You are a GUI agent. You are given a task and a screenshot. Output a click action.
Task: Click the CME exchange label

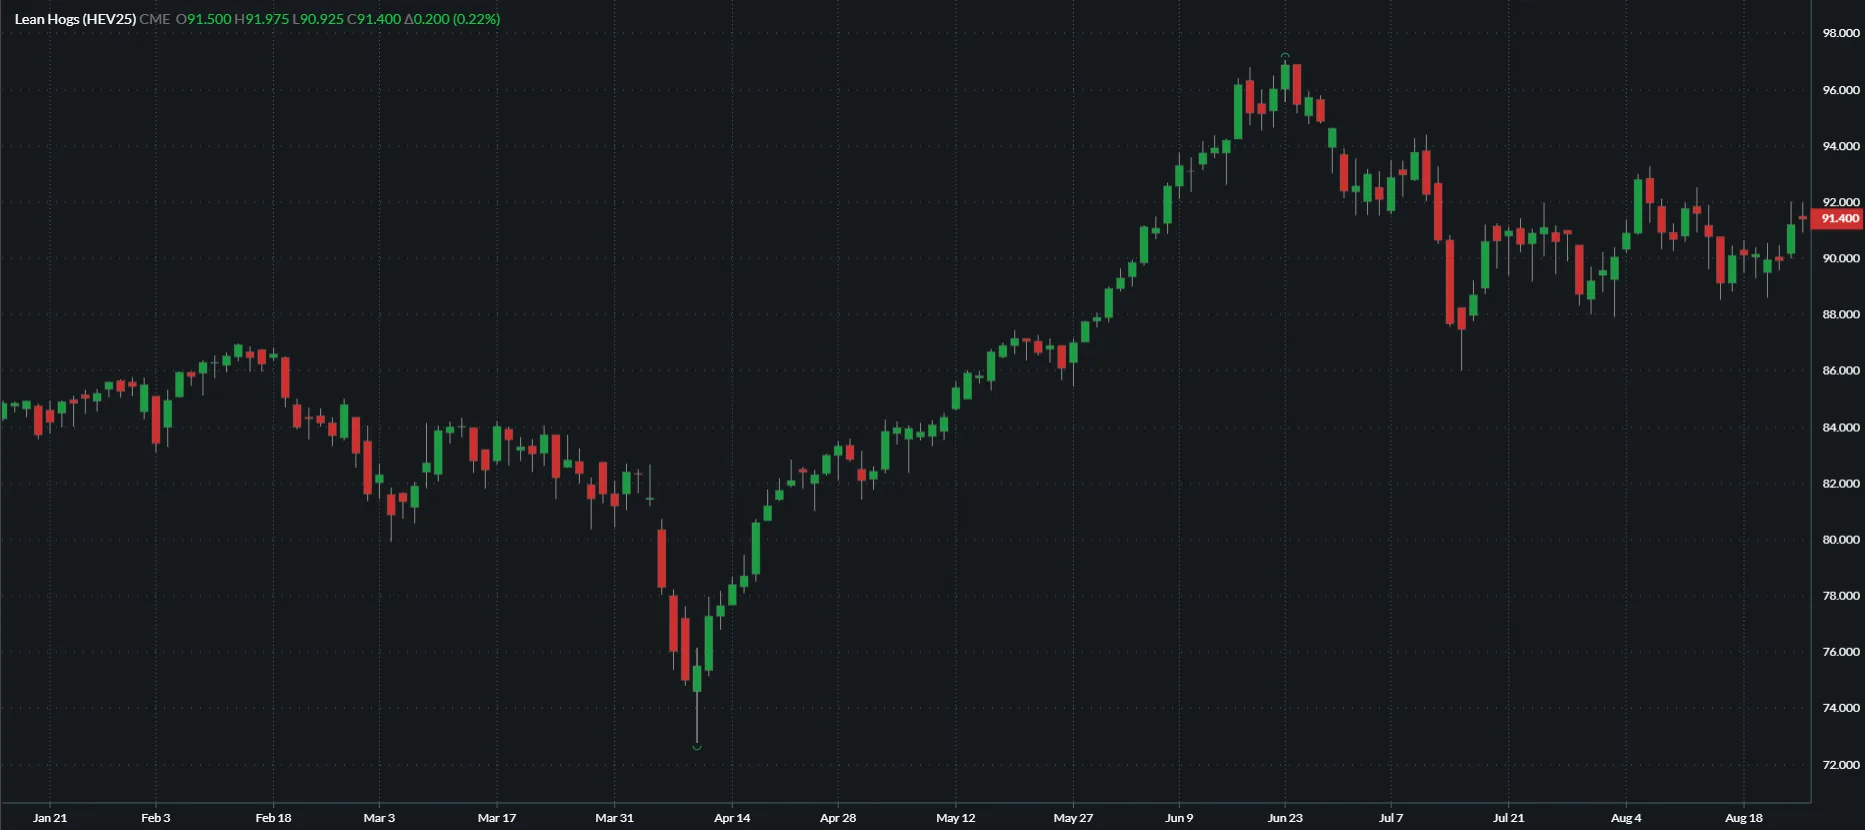tap(155, 19)
